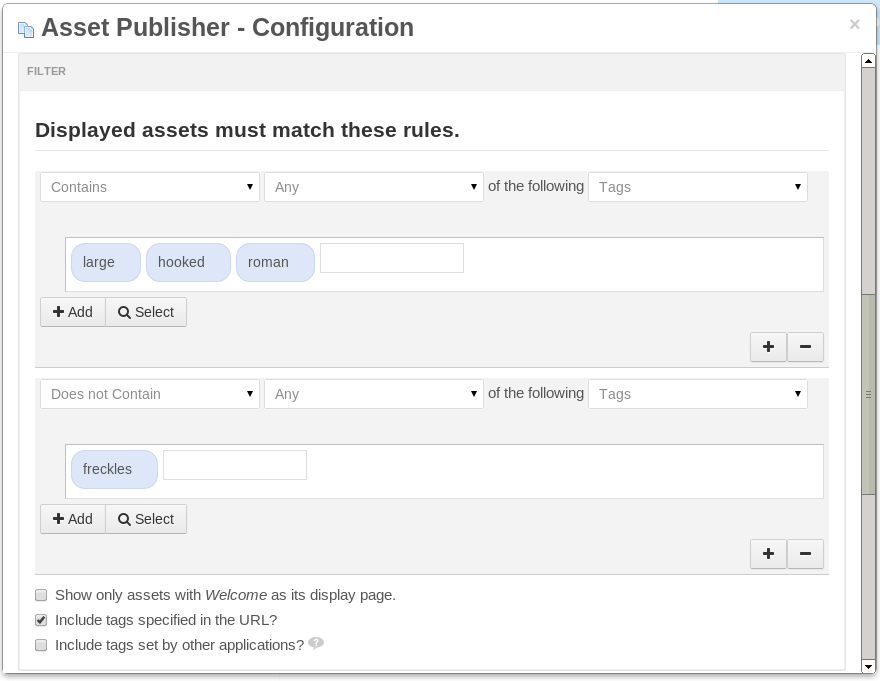Toggle Show only assets with Welcome display page
The image size is (880, 681).
point(41,595)
